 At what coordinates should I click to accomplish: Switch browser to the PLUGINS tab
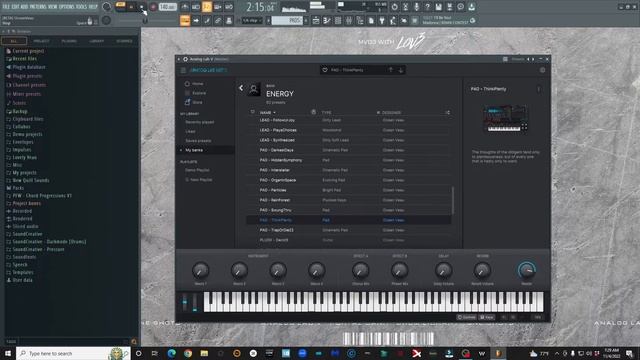coord(69,41)
